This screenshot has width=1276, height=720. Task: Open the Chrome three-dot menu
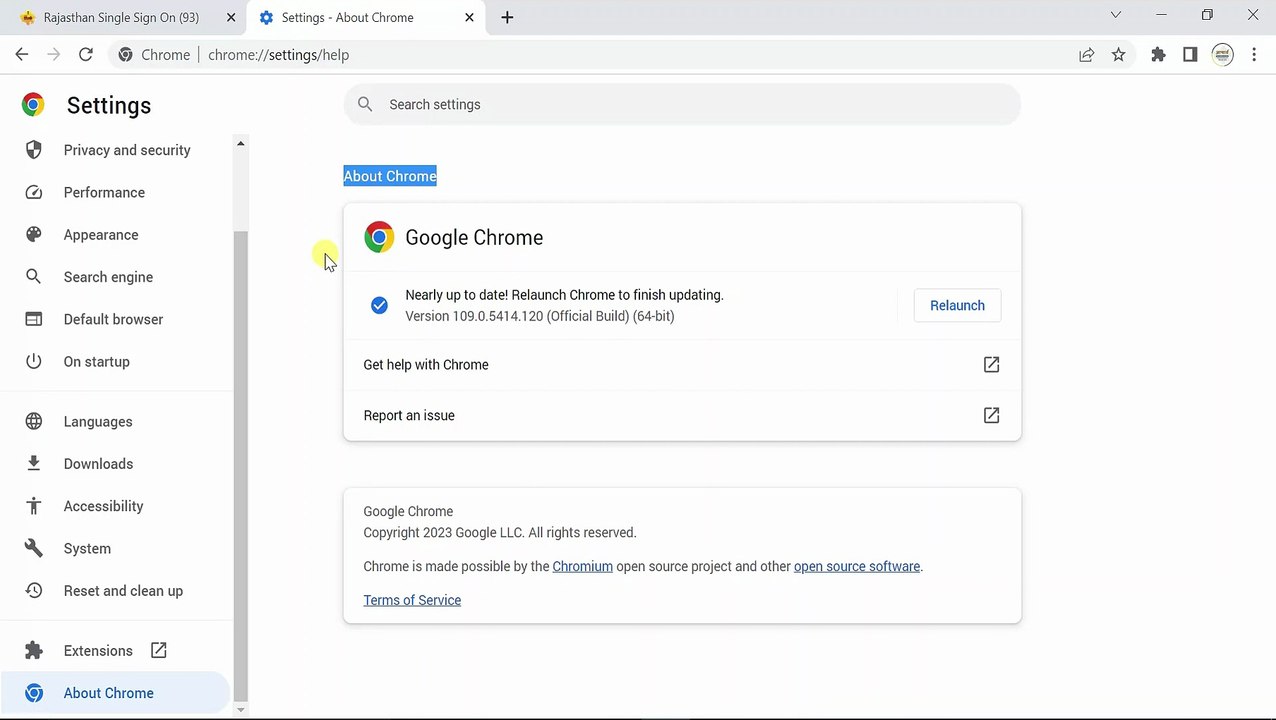point(1254,55)
